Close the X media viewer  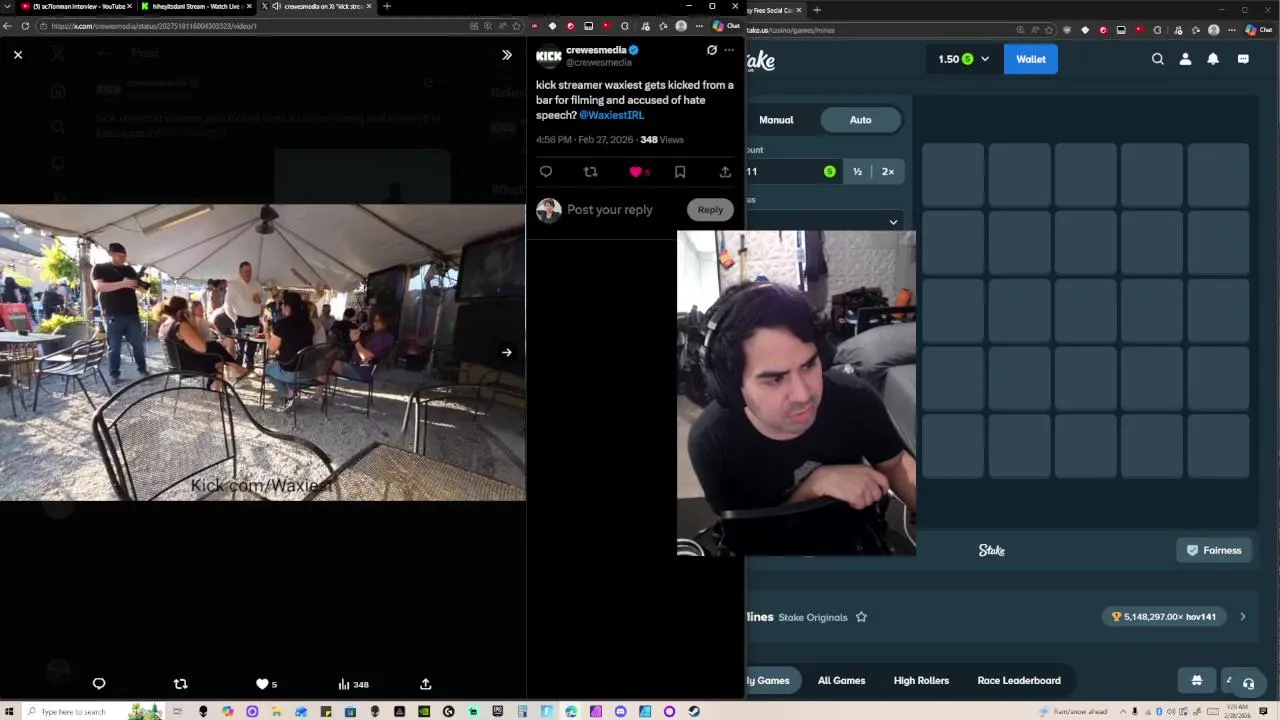coord(18,55)
